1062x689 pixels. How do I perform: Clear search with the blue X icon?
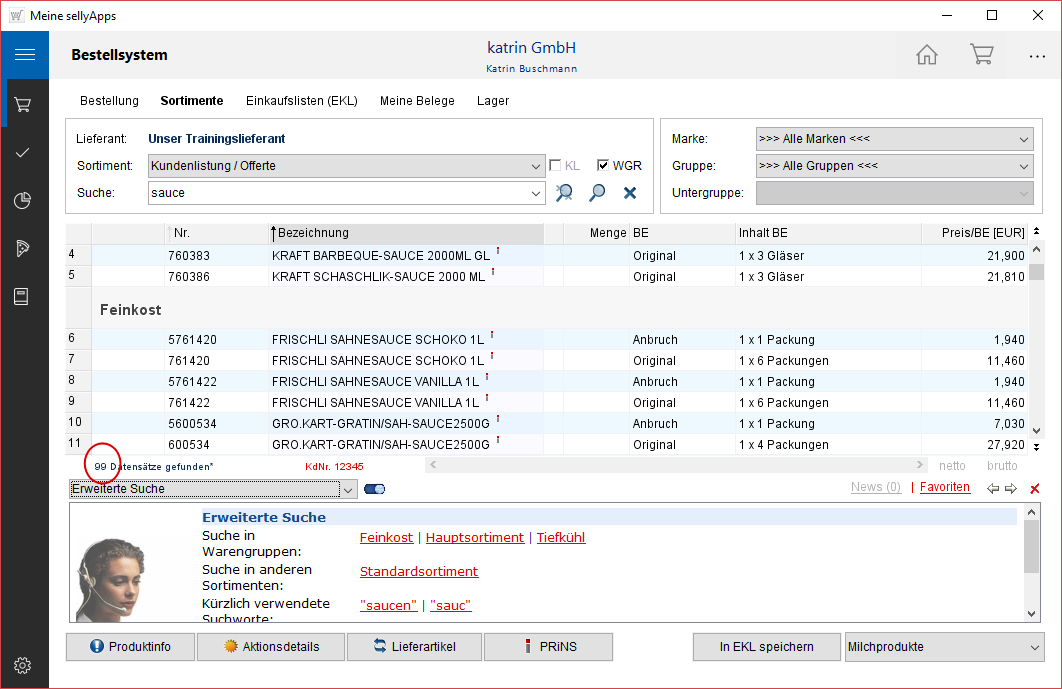(630, 193)
